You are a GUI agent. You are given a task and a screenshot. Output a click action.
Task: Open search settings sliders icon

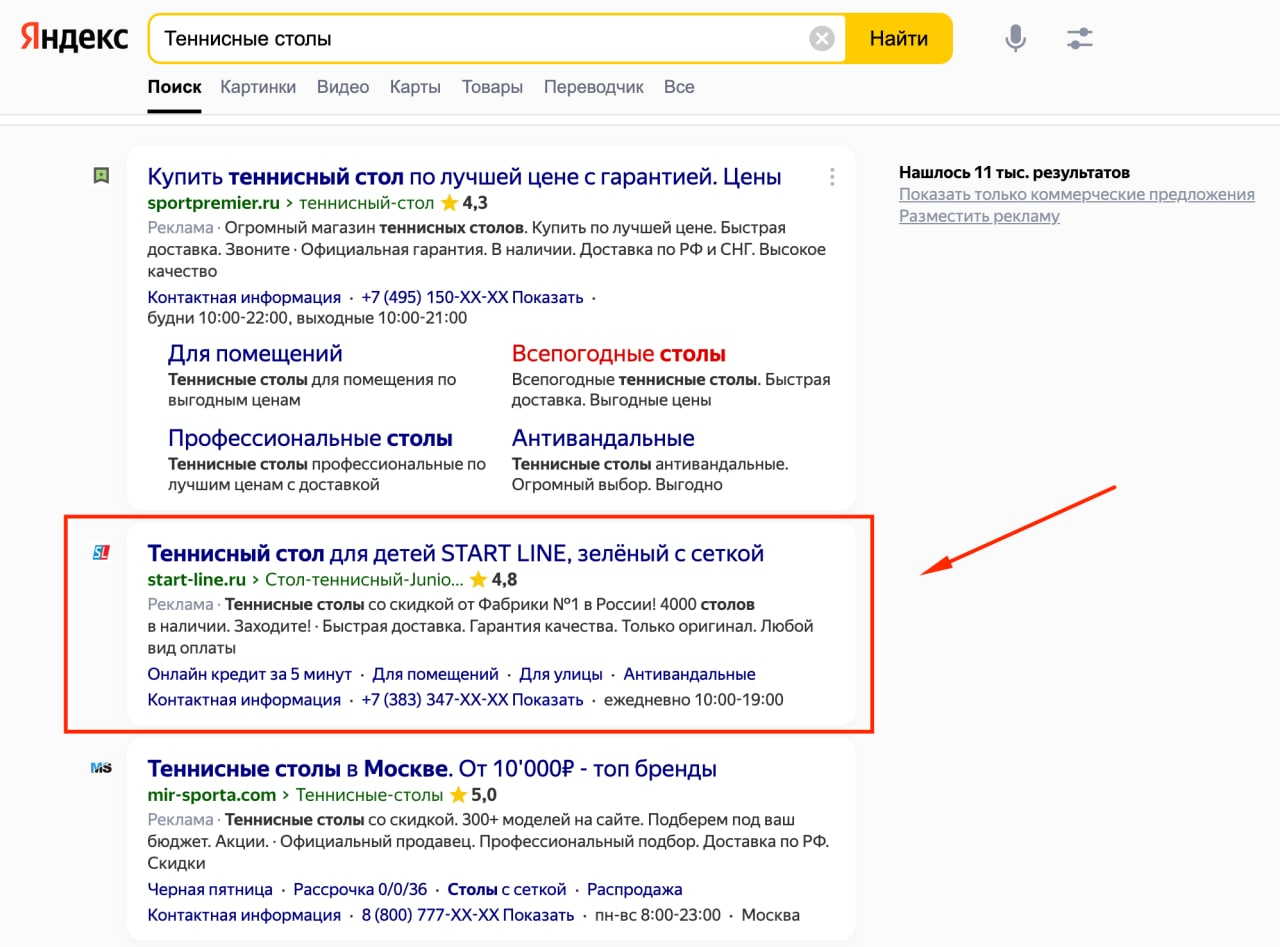[1080, 39]
